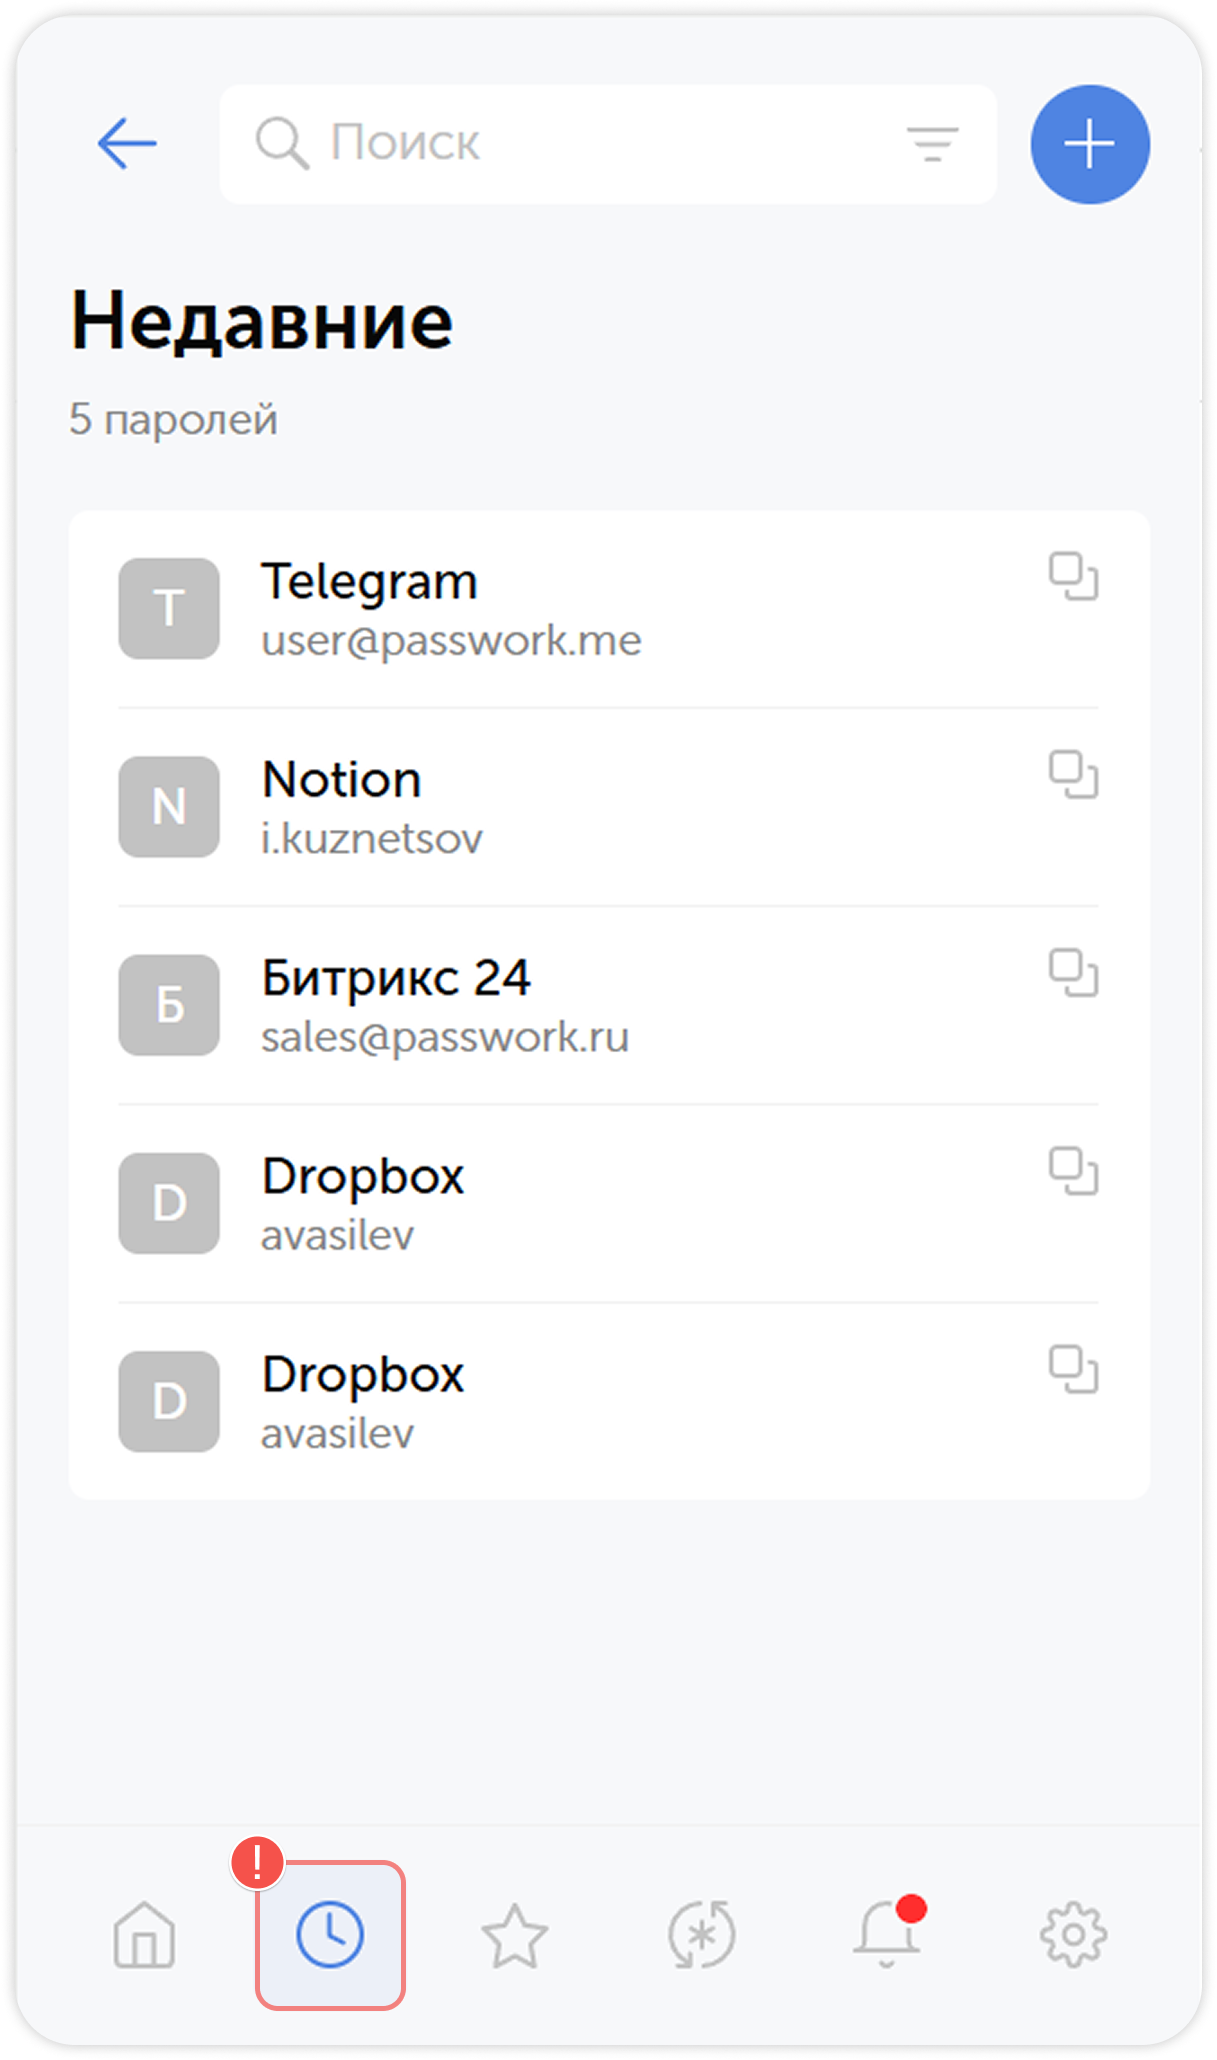1217x2060 pixels.
Task: Switch to the Recents clock tab
Action: (330, 1935)
